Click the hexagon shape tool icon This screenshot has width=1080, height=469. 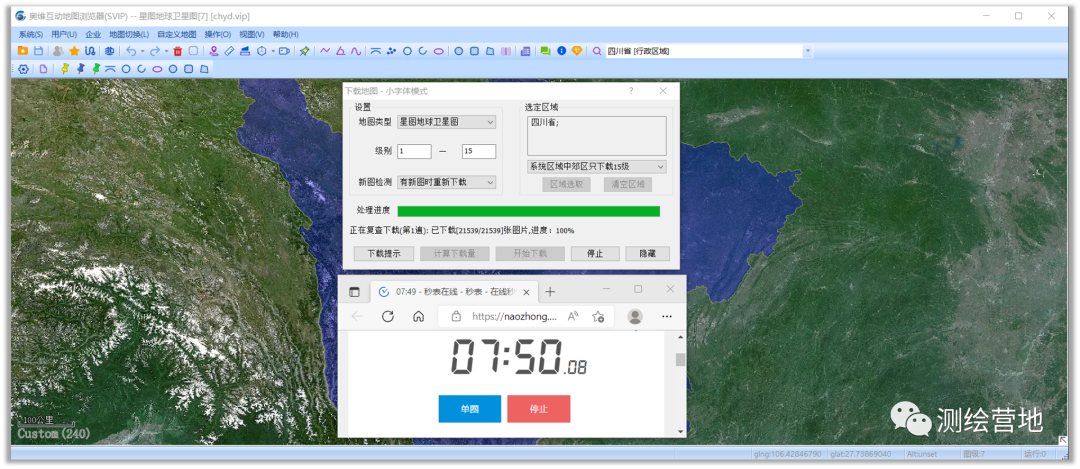(262, 50)
